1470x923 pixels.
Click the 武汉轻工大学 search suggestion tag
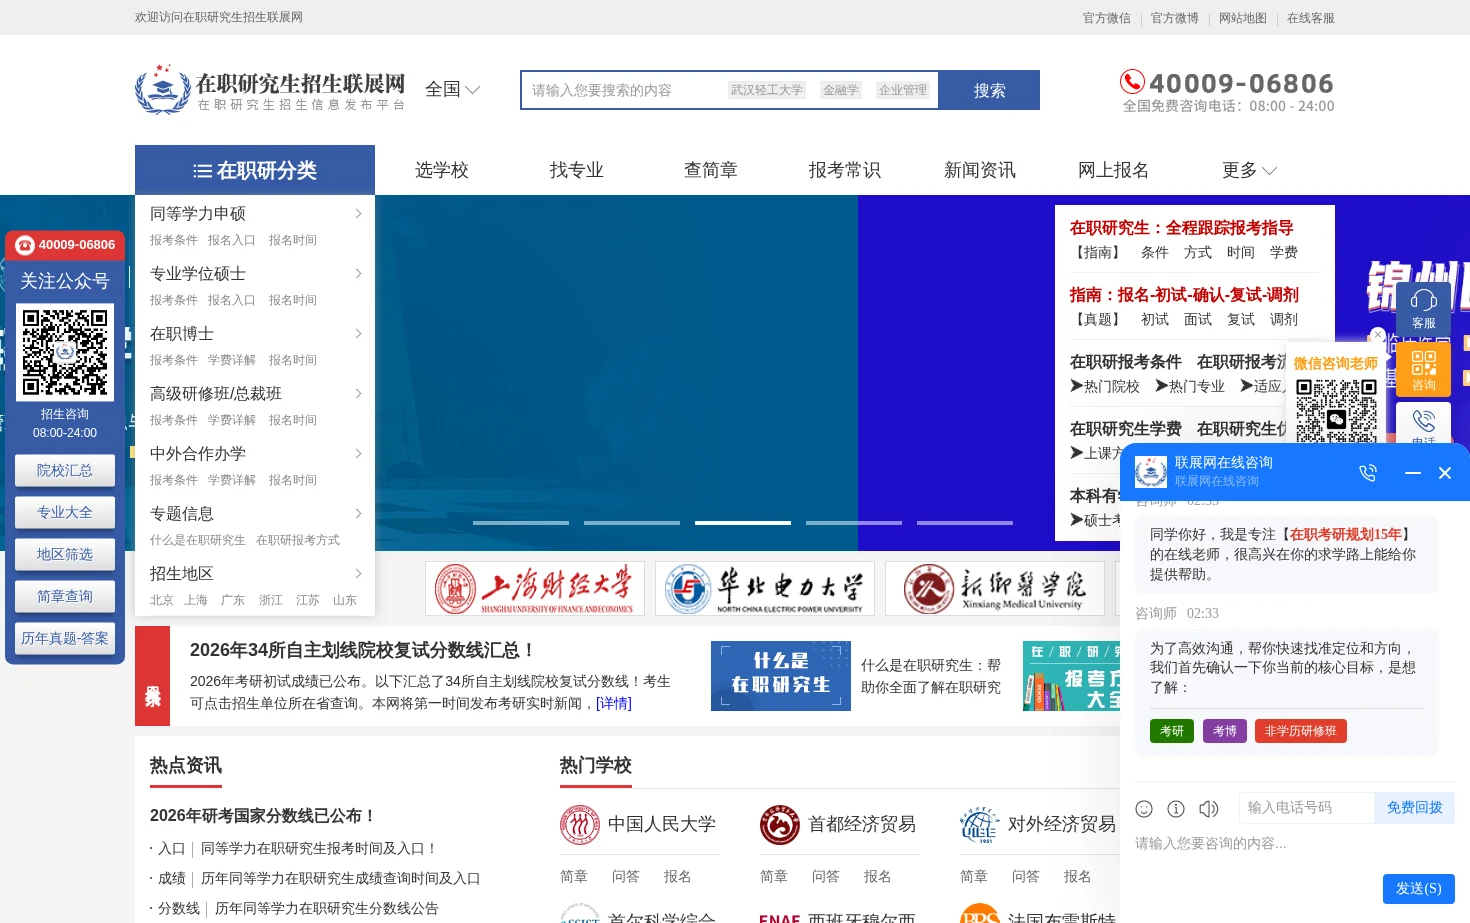pyautogui.click(x=767, y=90)
